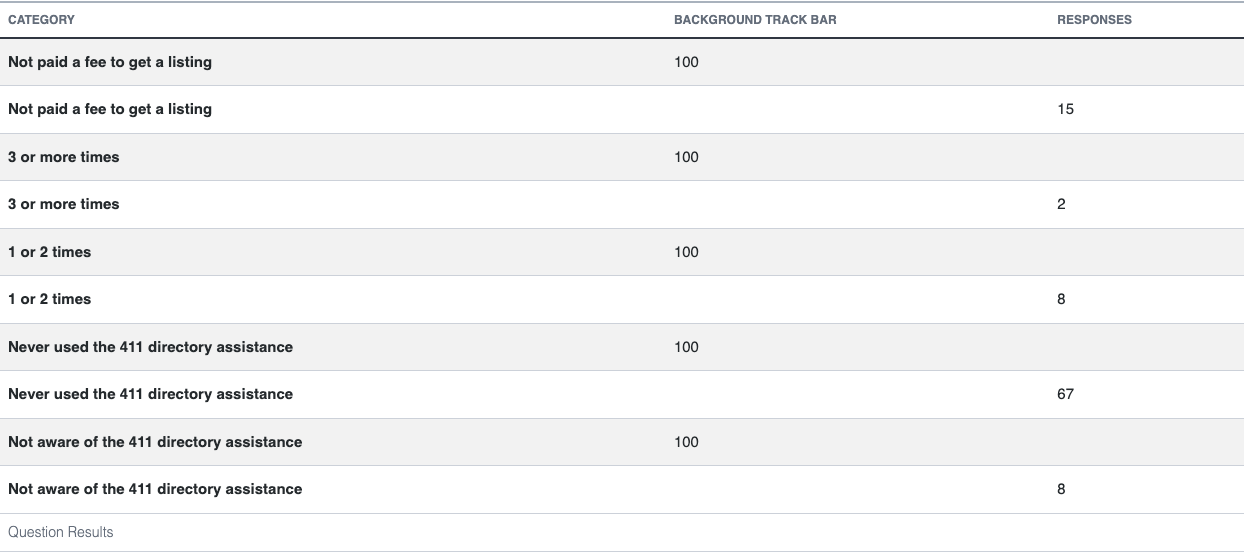
Task: Click the first '3 or more times' label
Action: [x=64, y=157]
